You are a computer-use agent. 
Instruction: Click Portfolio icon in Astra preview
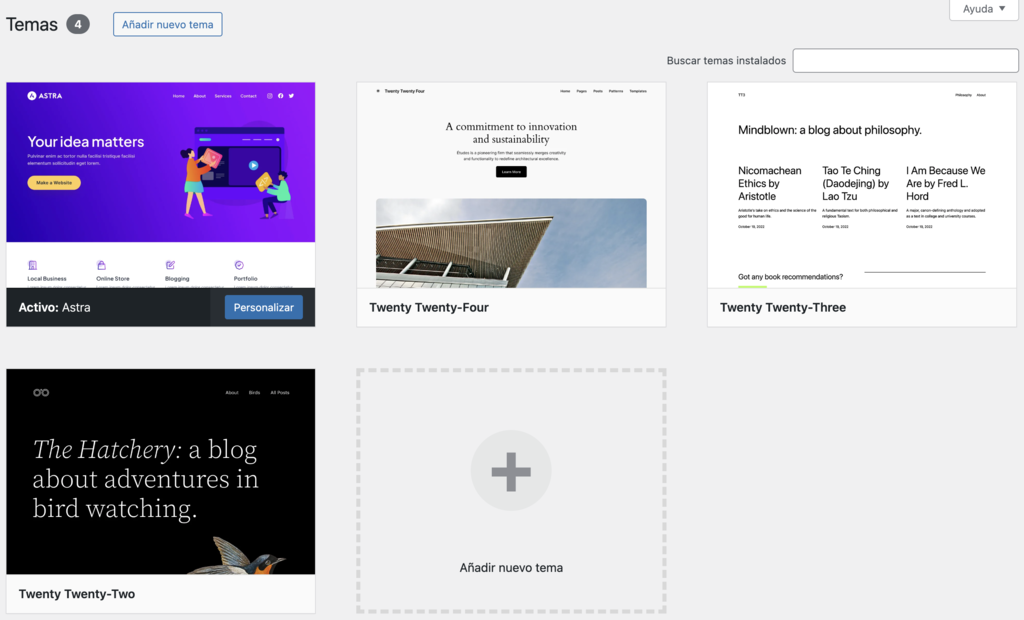point(239,265)
